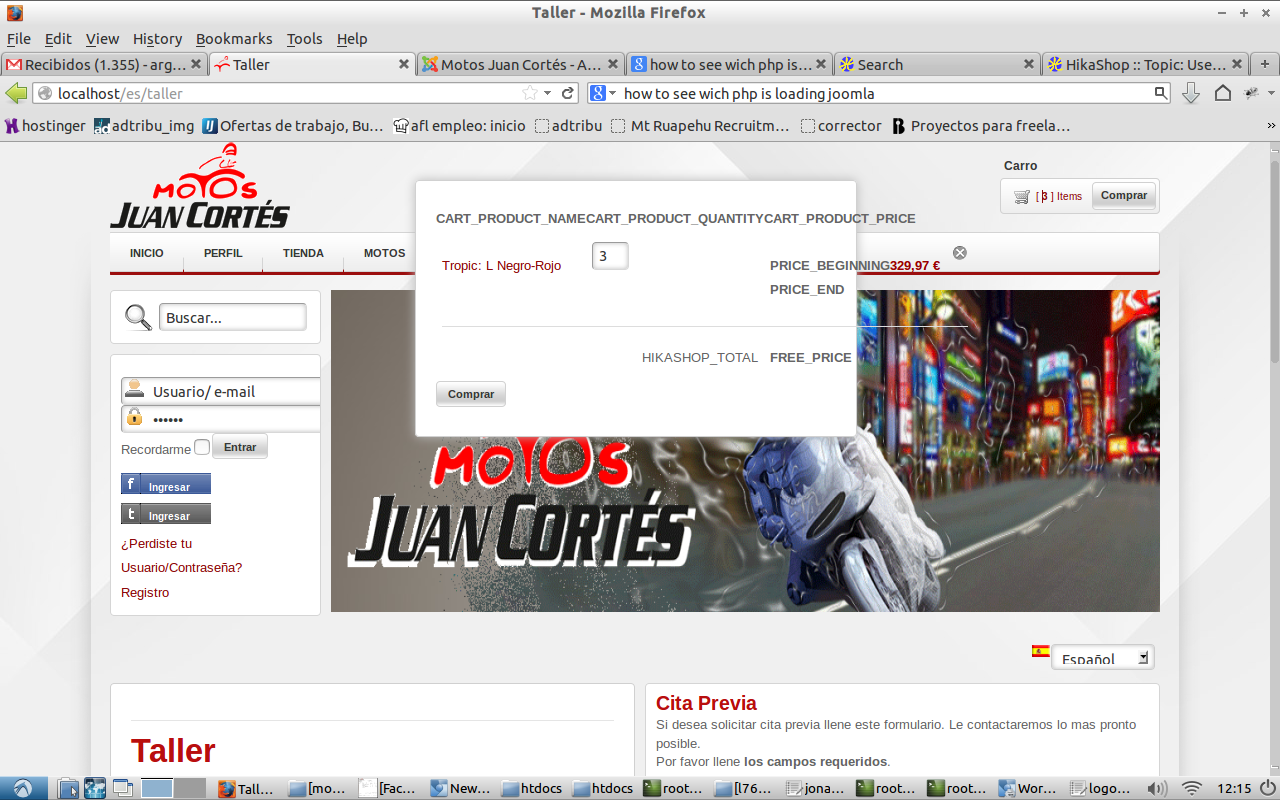Switch to the Recibidos Gmail tab
Image resolution: width=1280 pixels, height=800 pixels.
pos(104,64)
